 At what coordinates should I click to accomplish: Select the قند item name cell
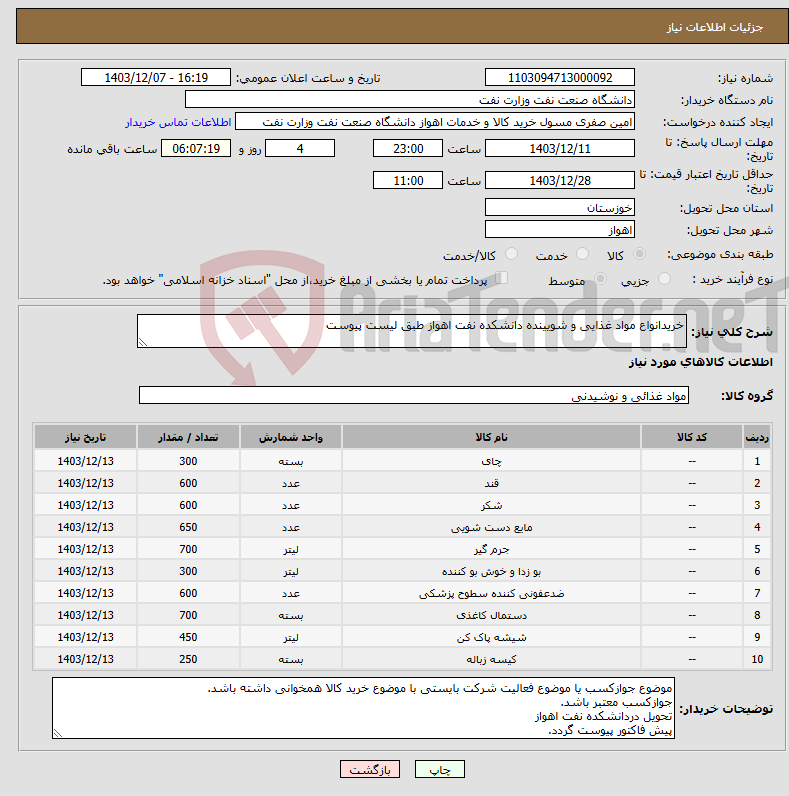[x=491, y=483]
